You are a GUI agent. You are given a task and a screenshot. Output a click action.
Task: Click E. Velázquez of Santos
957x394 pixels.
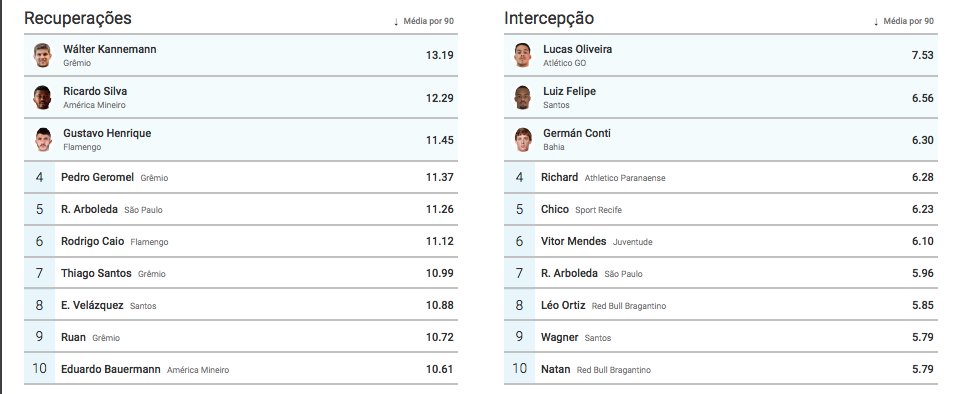(92, 305)
